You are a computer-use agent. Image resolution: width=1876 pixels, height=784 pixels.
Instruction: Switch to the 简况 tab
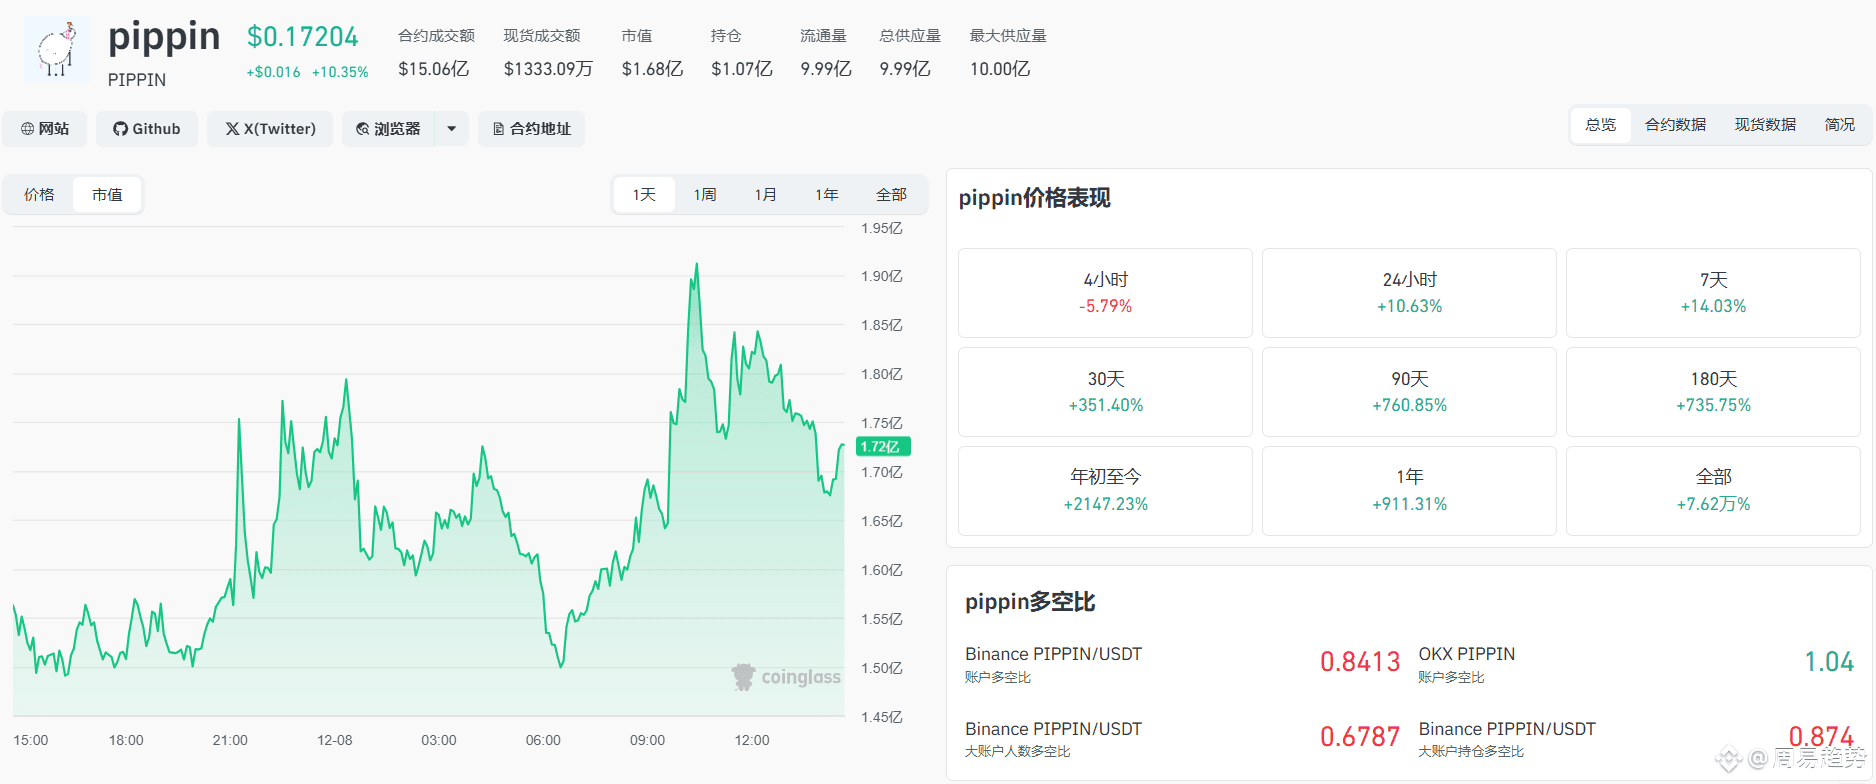point(1840,125)
